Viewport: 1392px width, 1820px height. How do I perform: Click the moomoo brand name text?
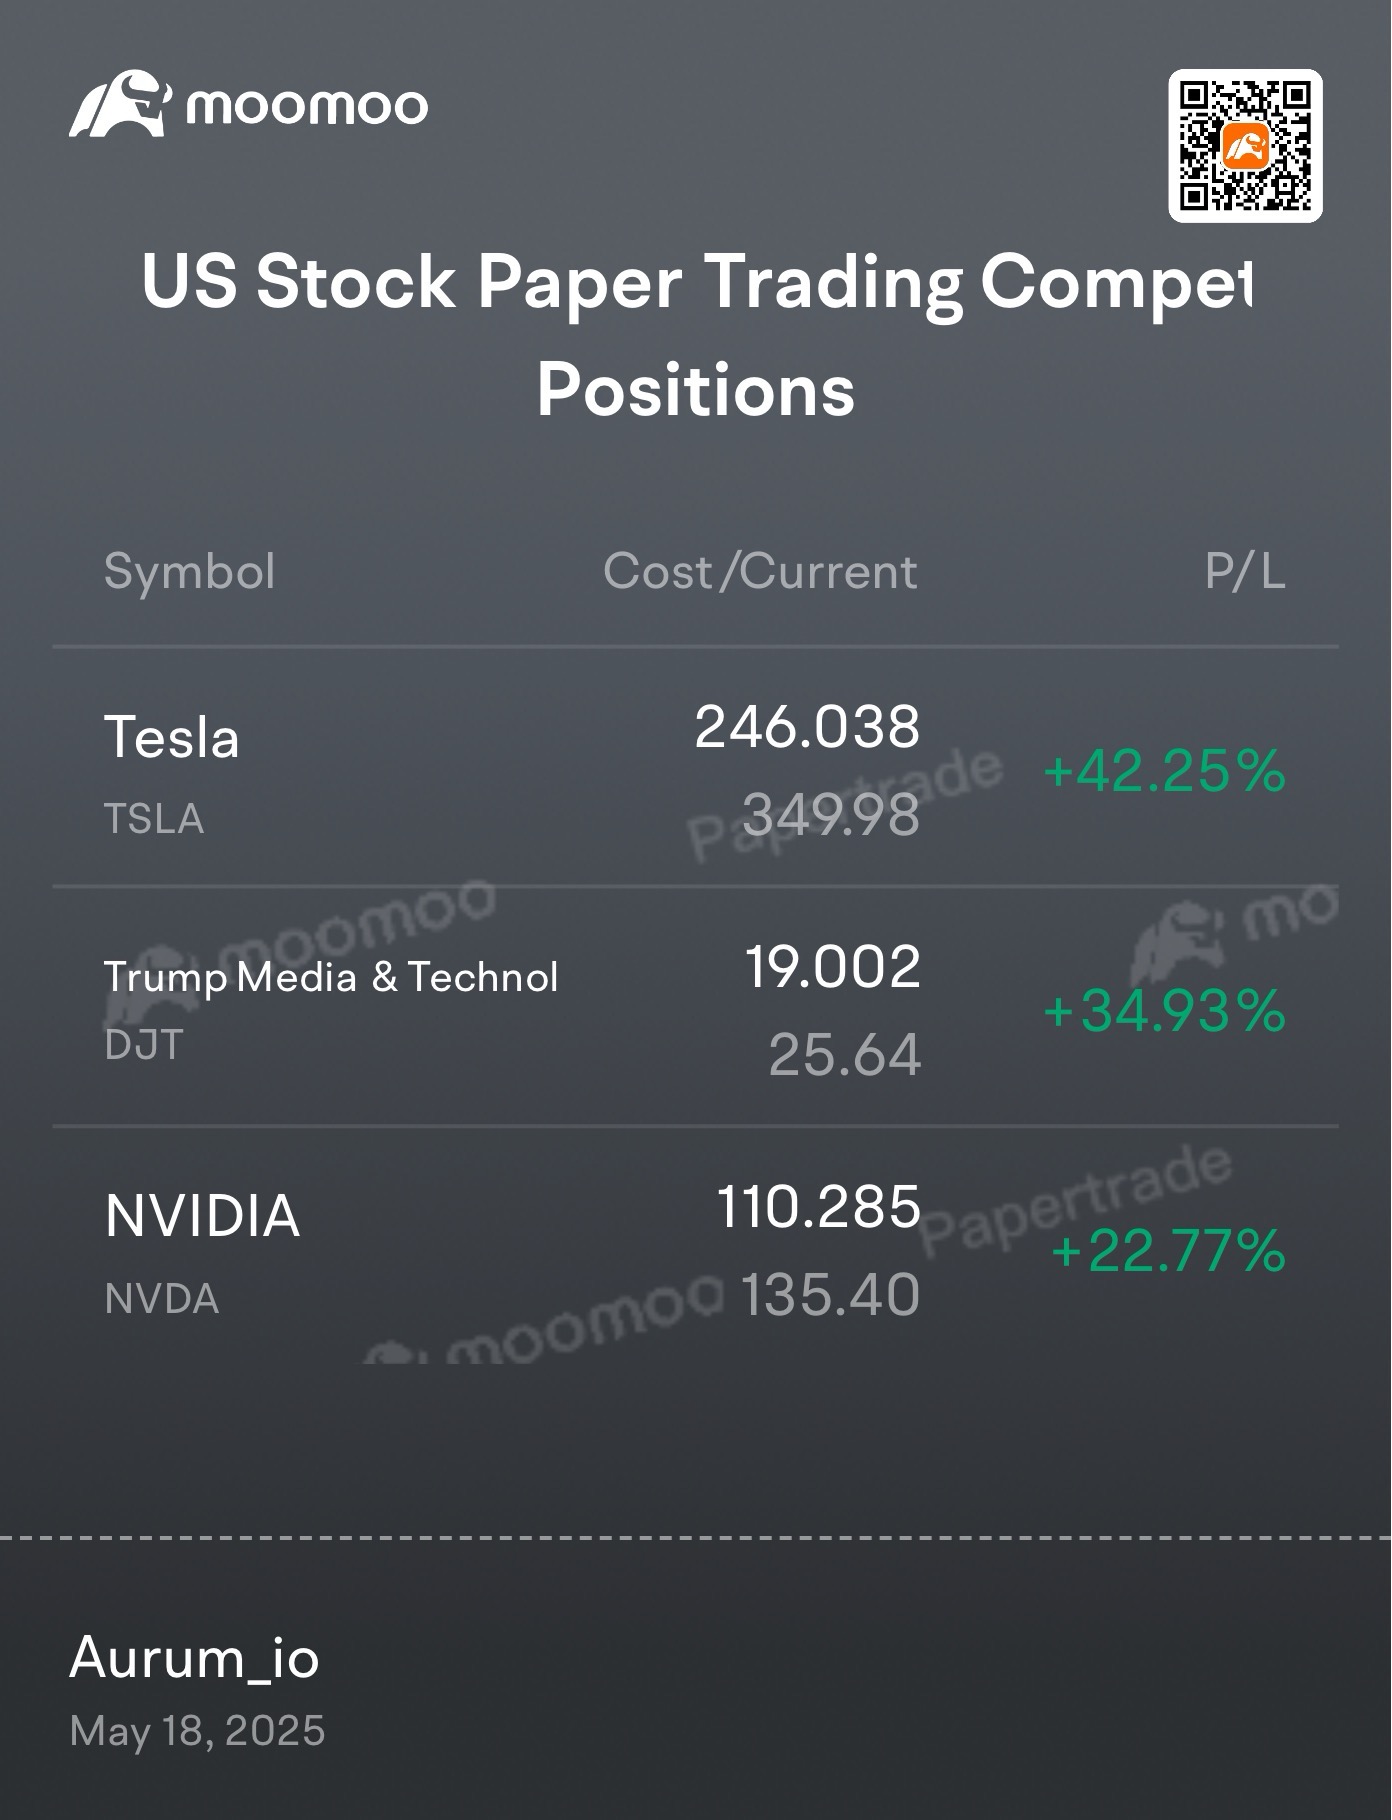[x=307, y=106]
